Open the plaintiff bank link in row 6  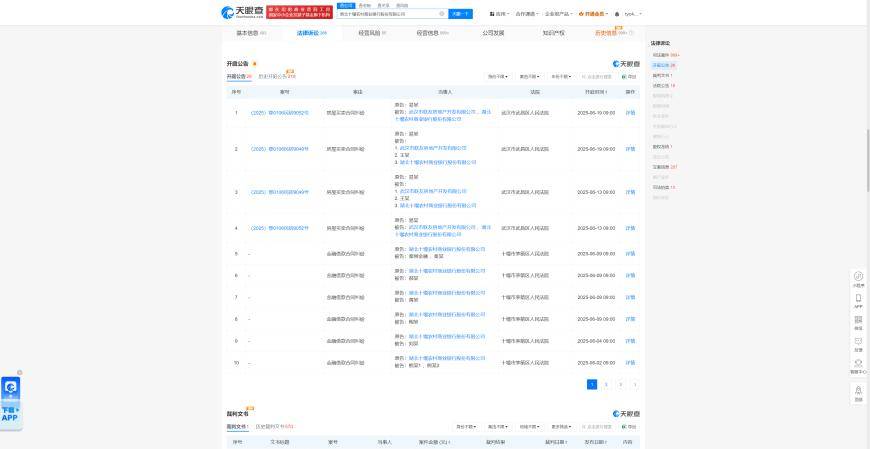point(447,271)
